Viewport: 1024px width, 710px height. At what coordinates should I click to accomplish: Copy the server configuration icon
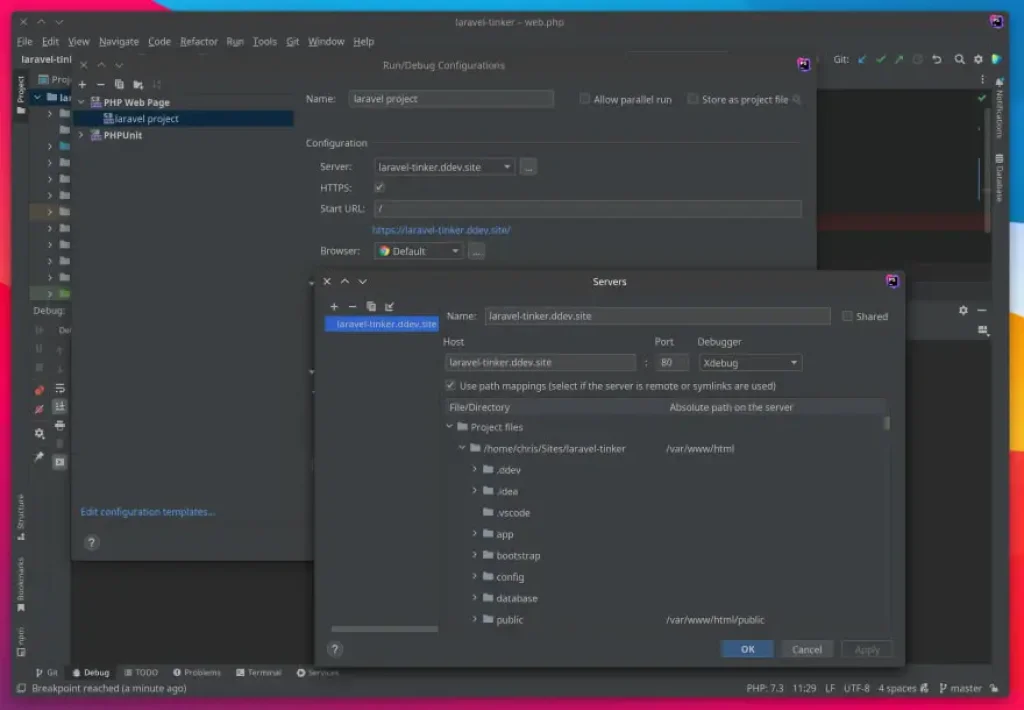click(x=370, y=306)
